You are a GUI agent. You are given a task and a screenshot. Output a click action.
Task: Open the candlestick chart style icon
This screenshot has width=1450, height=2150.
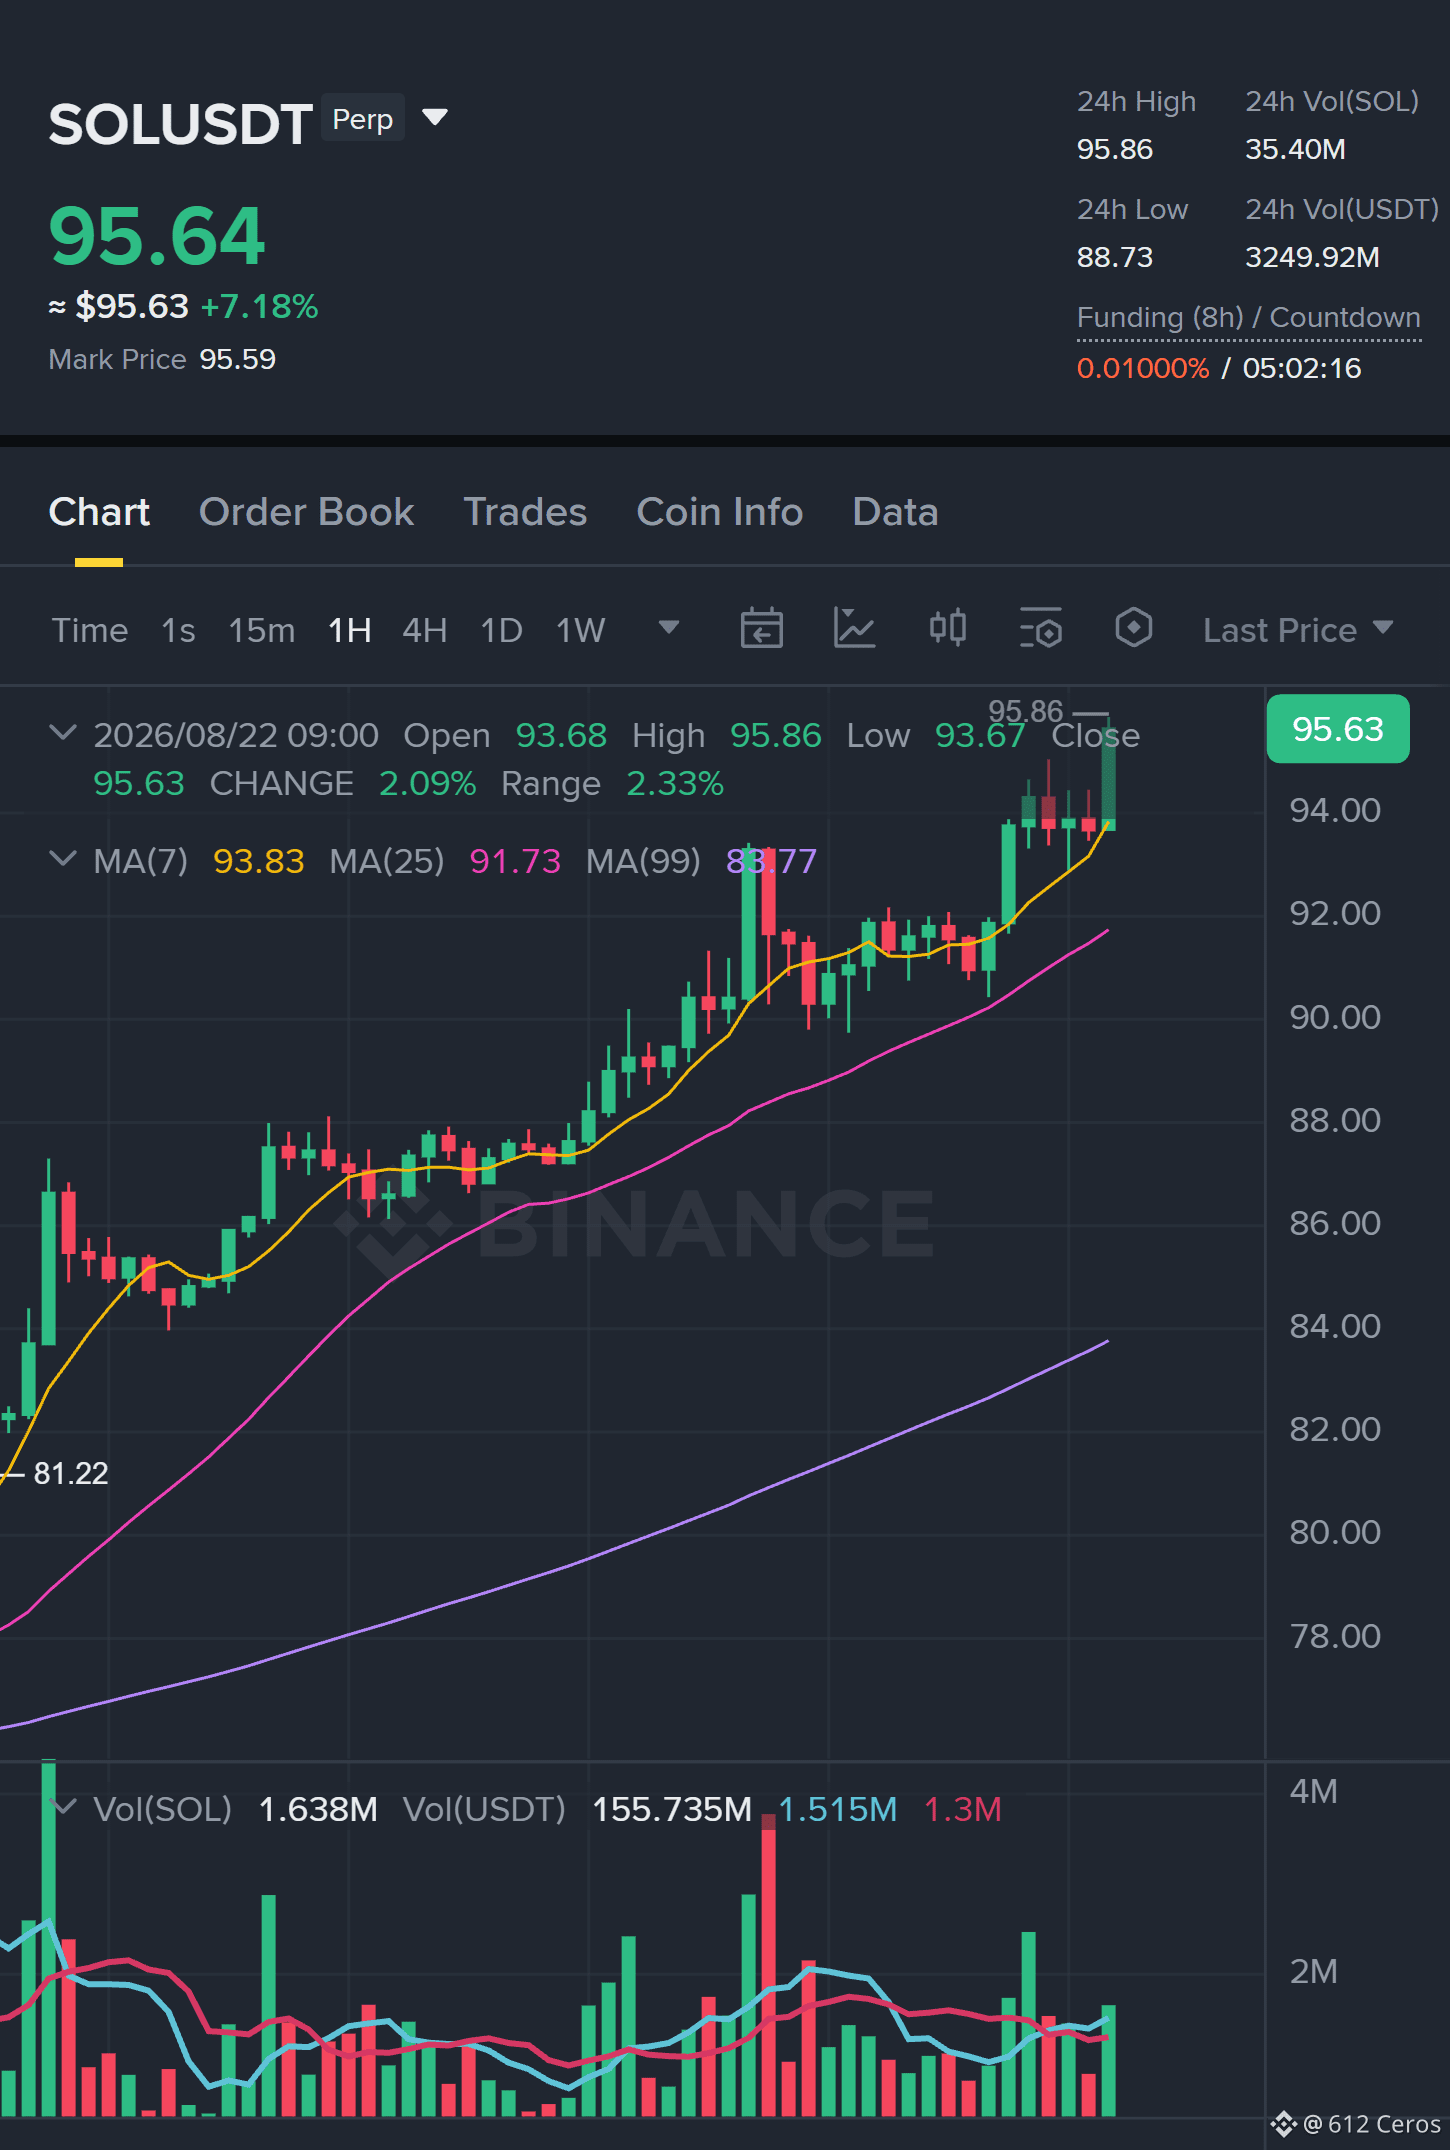947,628
